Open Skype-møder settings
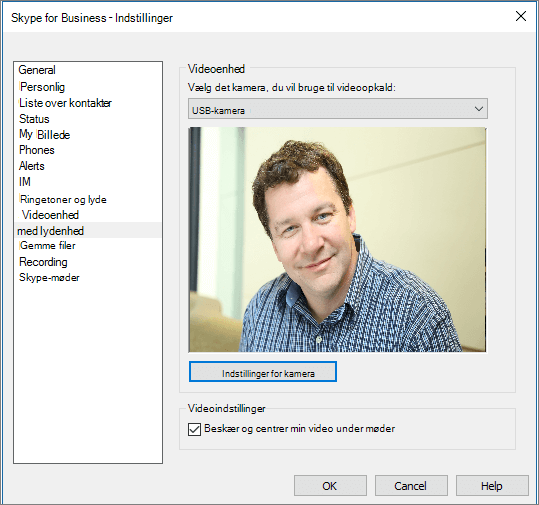The width and height of the screenshot is (539, 505). pos(49,277)
